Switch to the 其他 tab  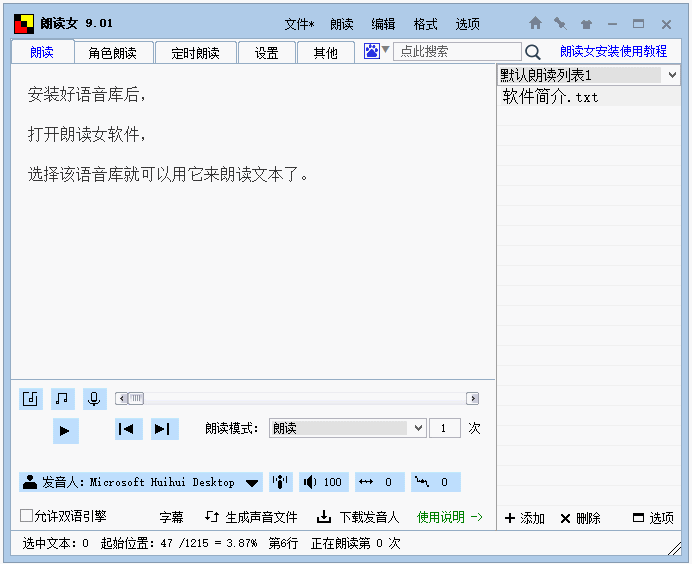[x=326, y=53]
